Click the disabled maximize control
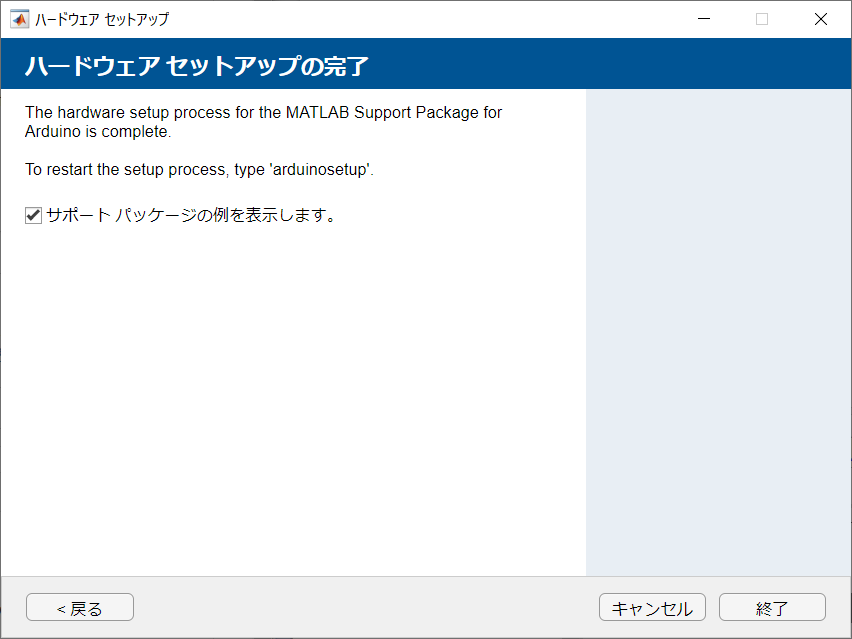Screen dimensions: 852x639 tap(762, 18)
